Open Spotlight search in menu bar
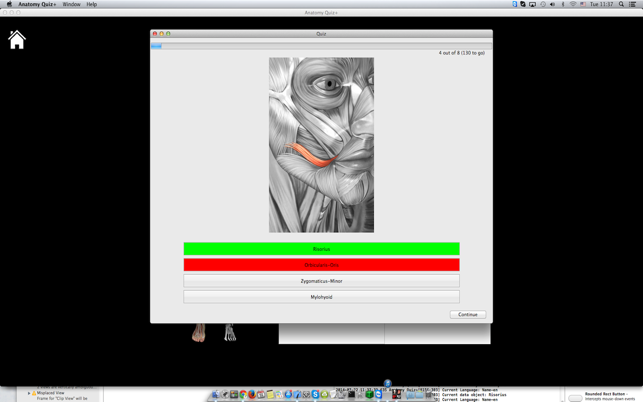This screenshot has width=643, height=402. point(621,4)
